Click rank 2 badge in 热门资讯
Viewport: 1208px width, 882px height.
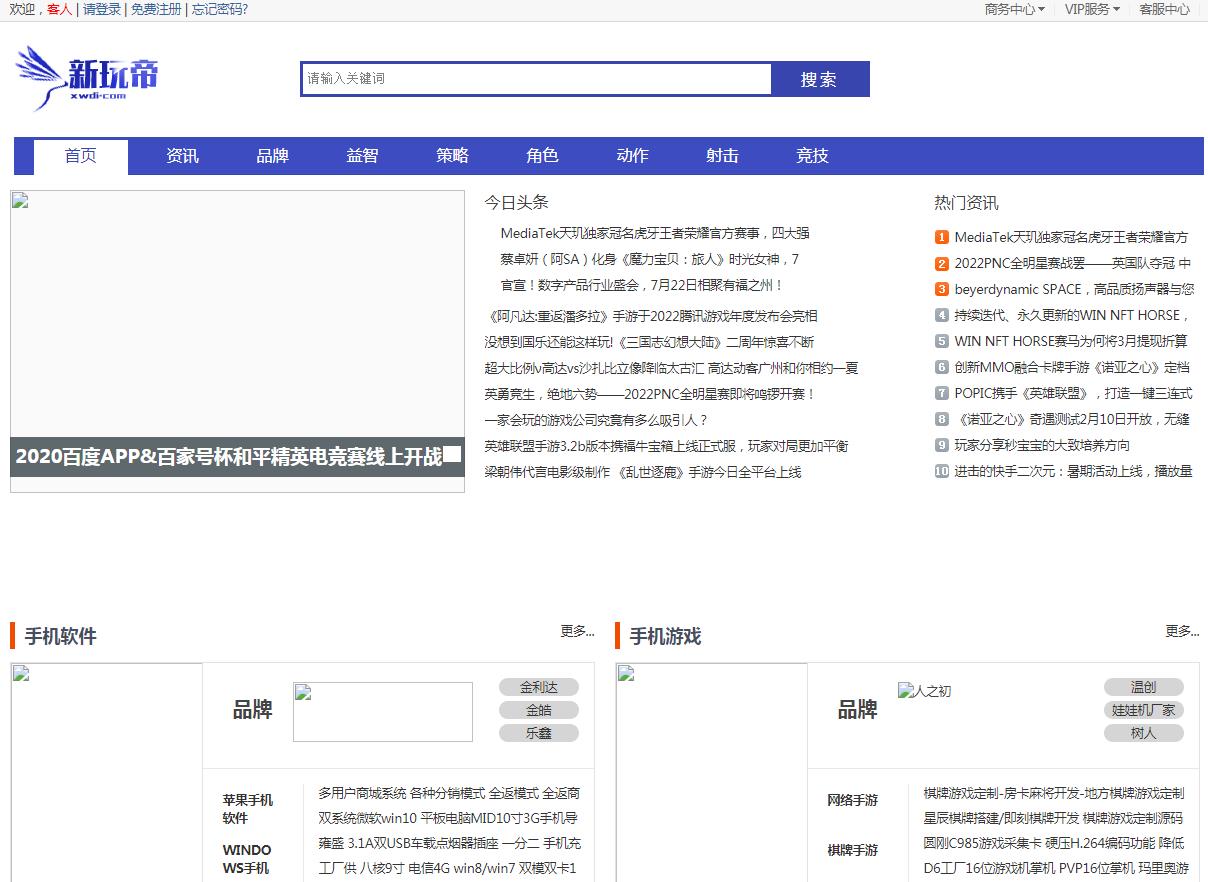(942, 263)
